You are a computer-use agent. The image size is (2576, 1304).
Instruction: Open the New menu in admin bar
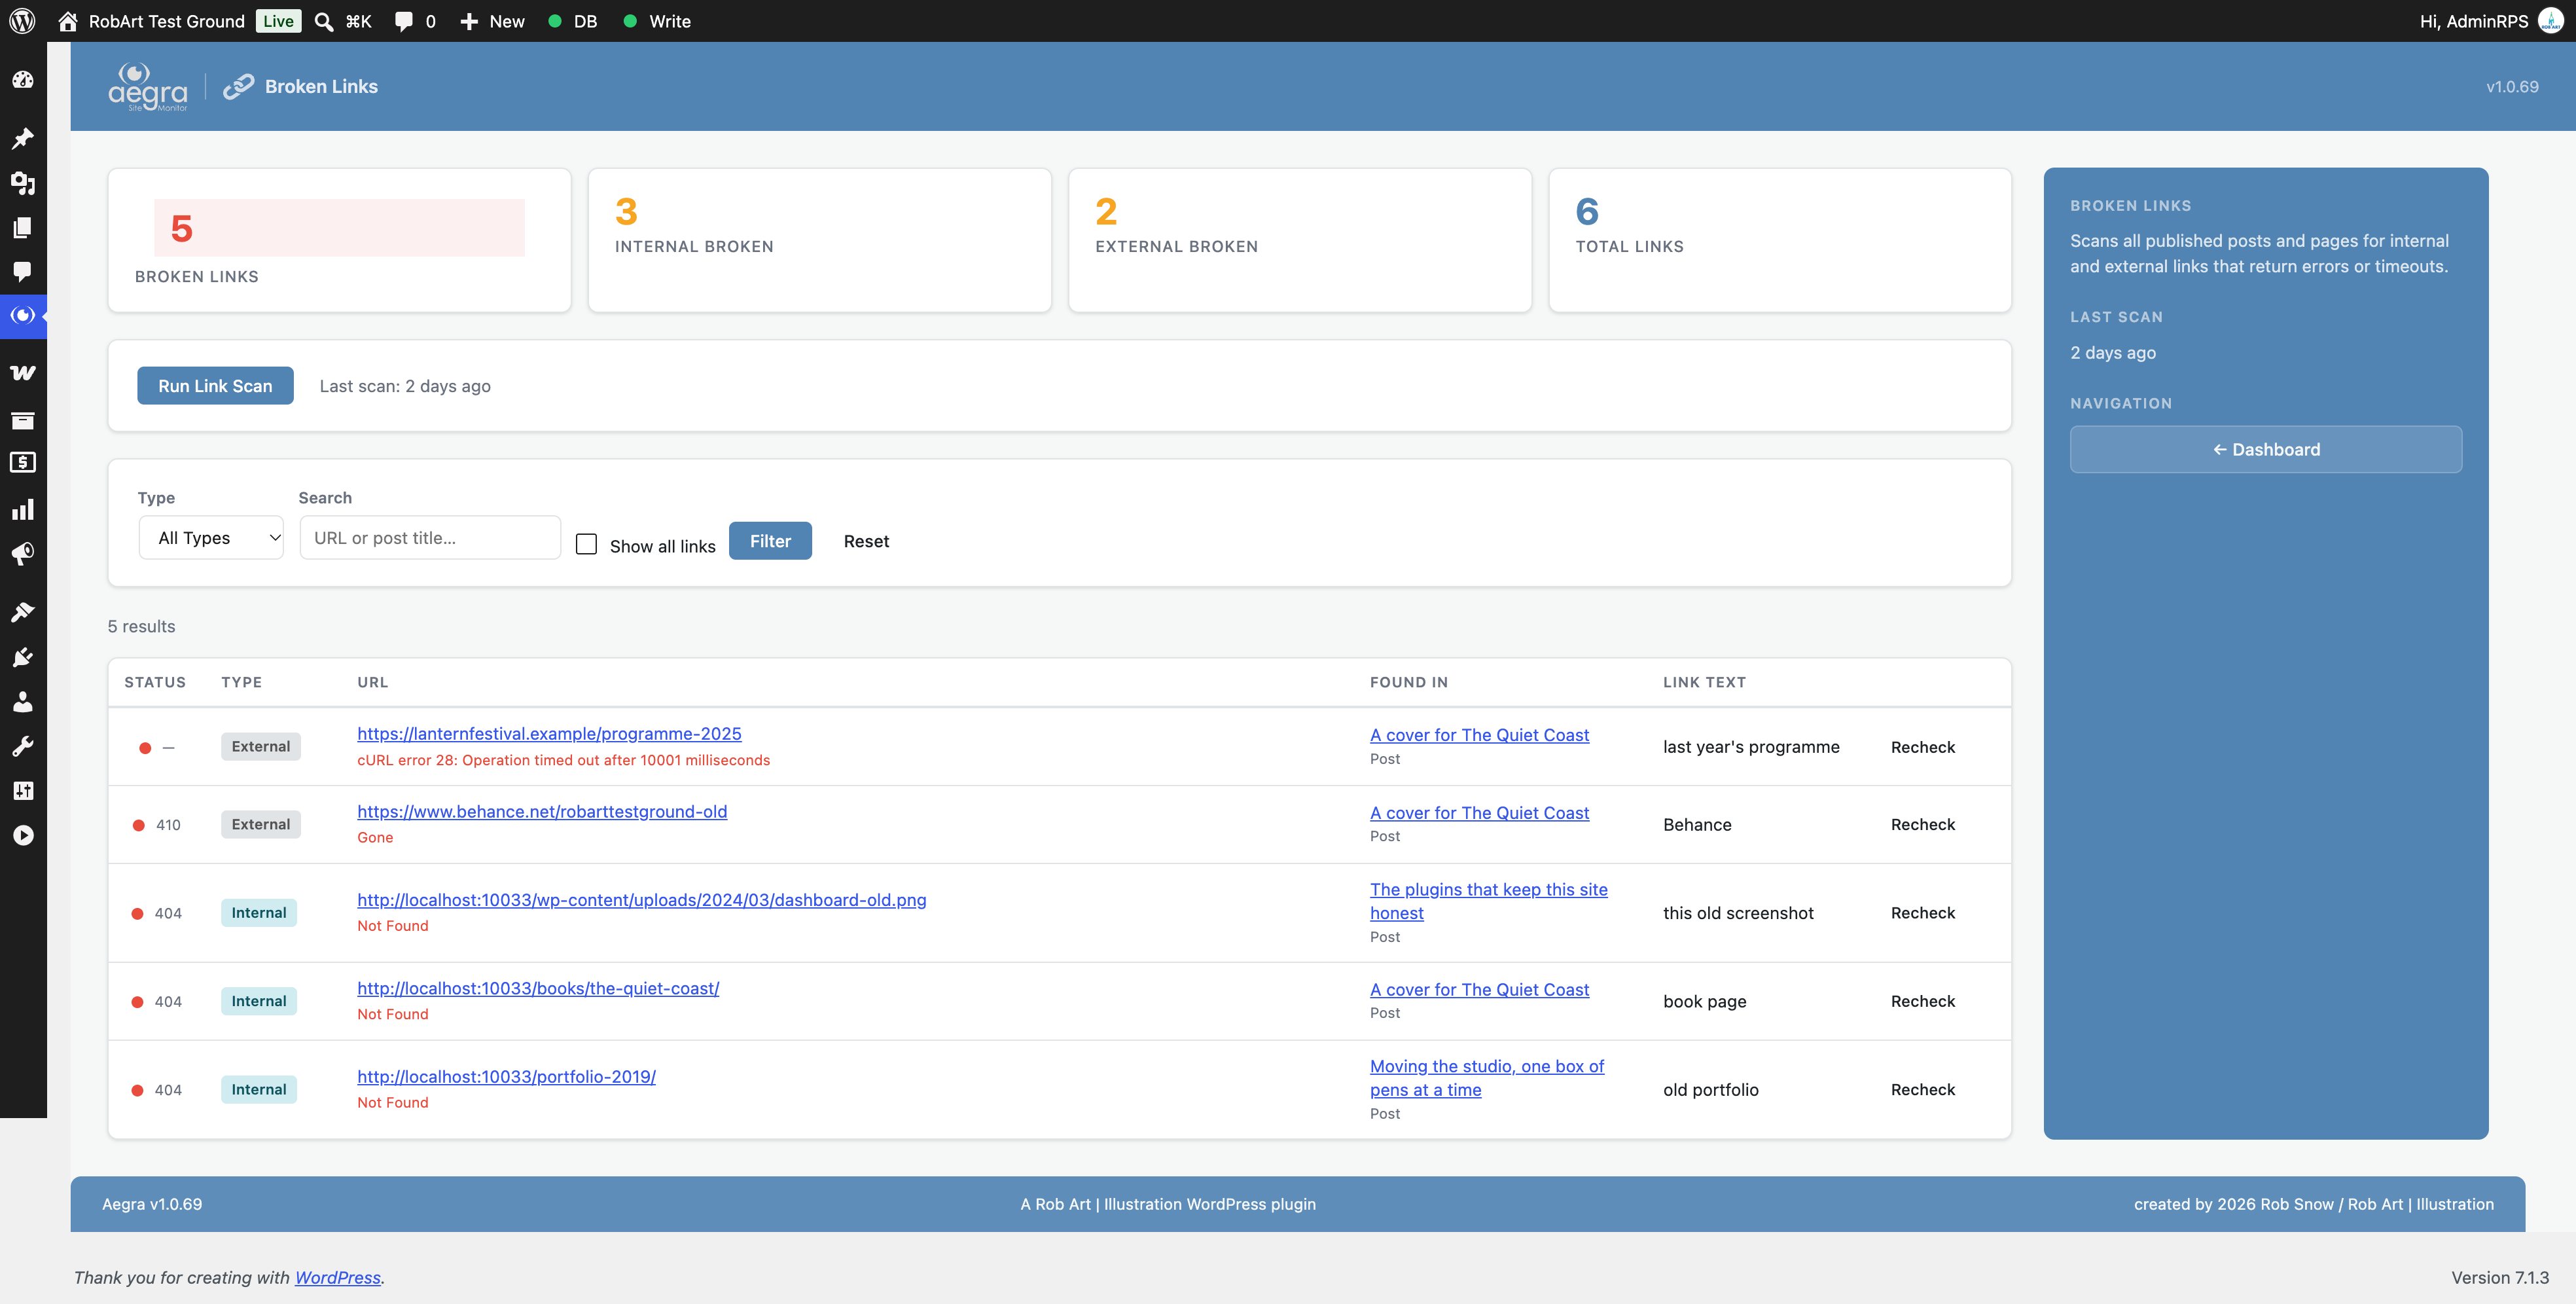tap(492, 21)
